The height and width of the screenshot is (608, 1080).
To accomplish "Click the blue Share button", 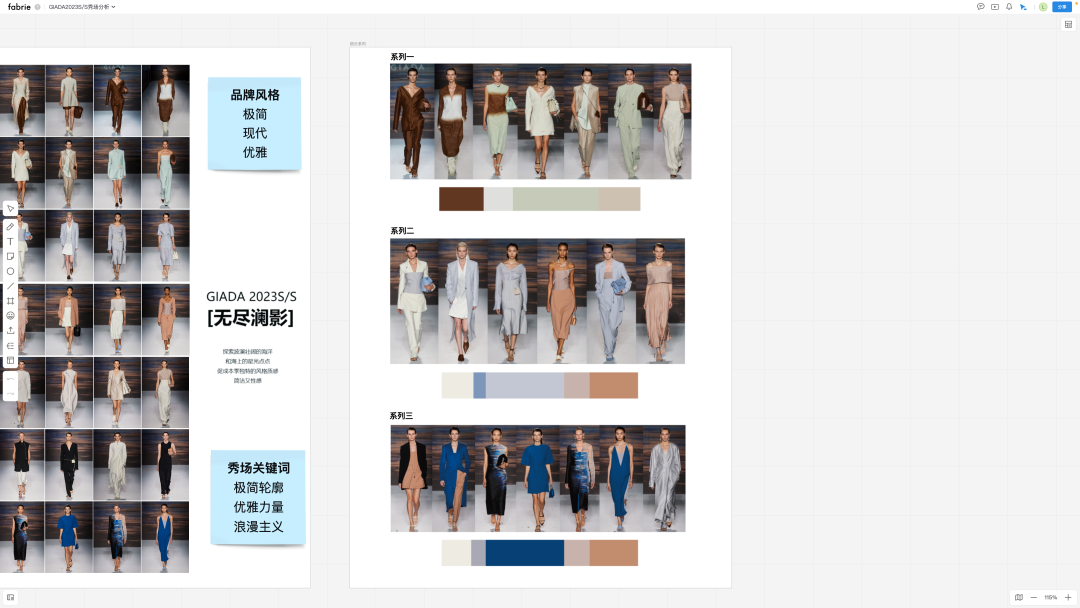I will 1062,7.
